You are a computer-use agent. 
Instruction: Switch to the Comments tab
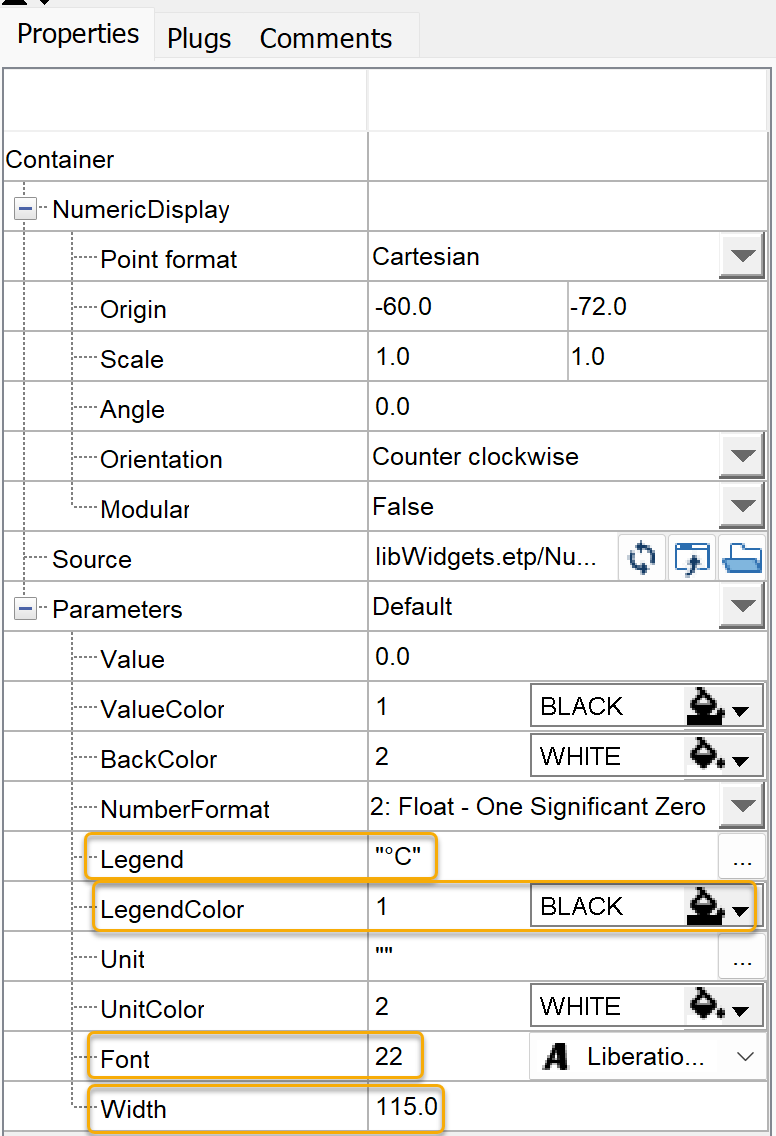(x=326, y=39)
